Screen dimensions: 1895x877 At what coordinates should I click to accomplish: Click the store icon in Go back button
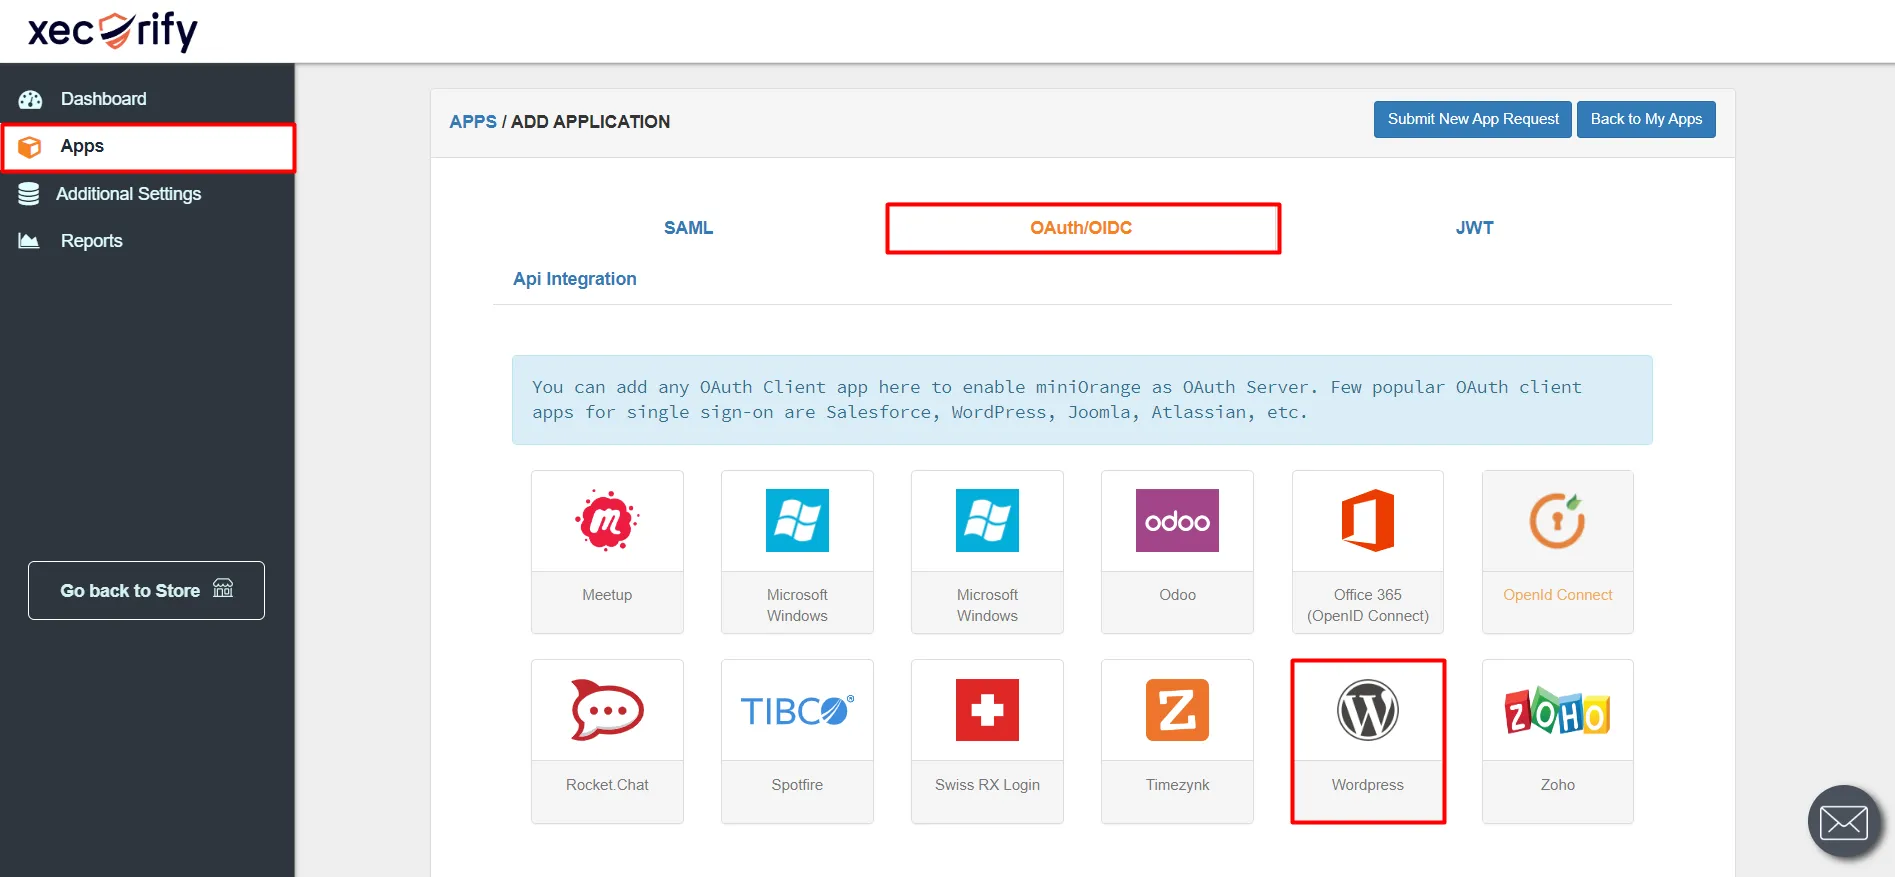(223, 589)
